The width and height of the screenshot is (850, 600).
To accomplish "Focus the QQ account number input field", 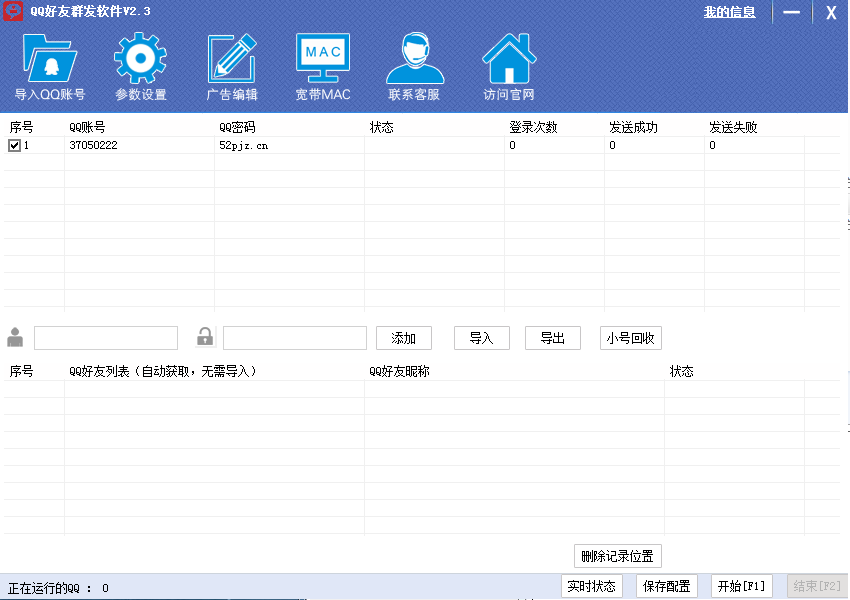I will click(106, 338).
